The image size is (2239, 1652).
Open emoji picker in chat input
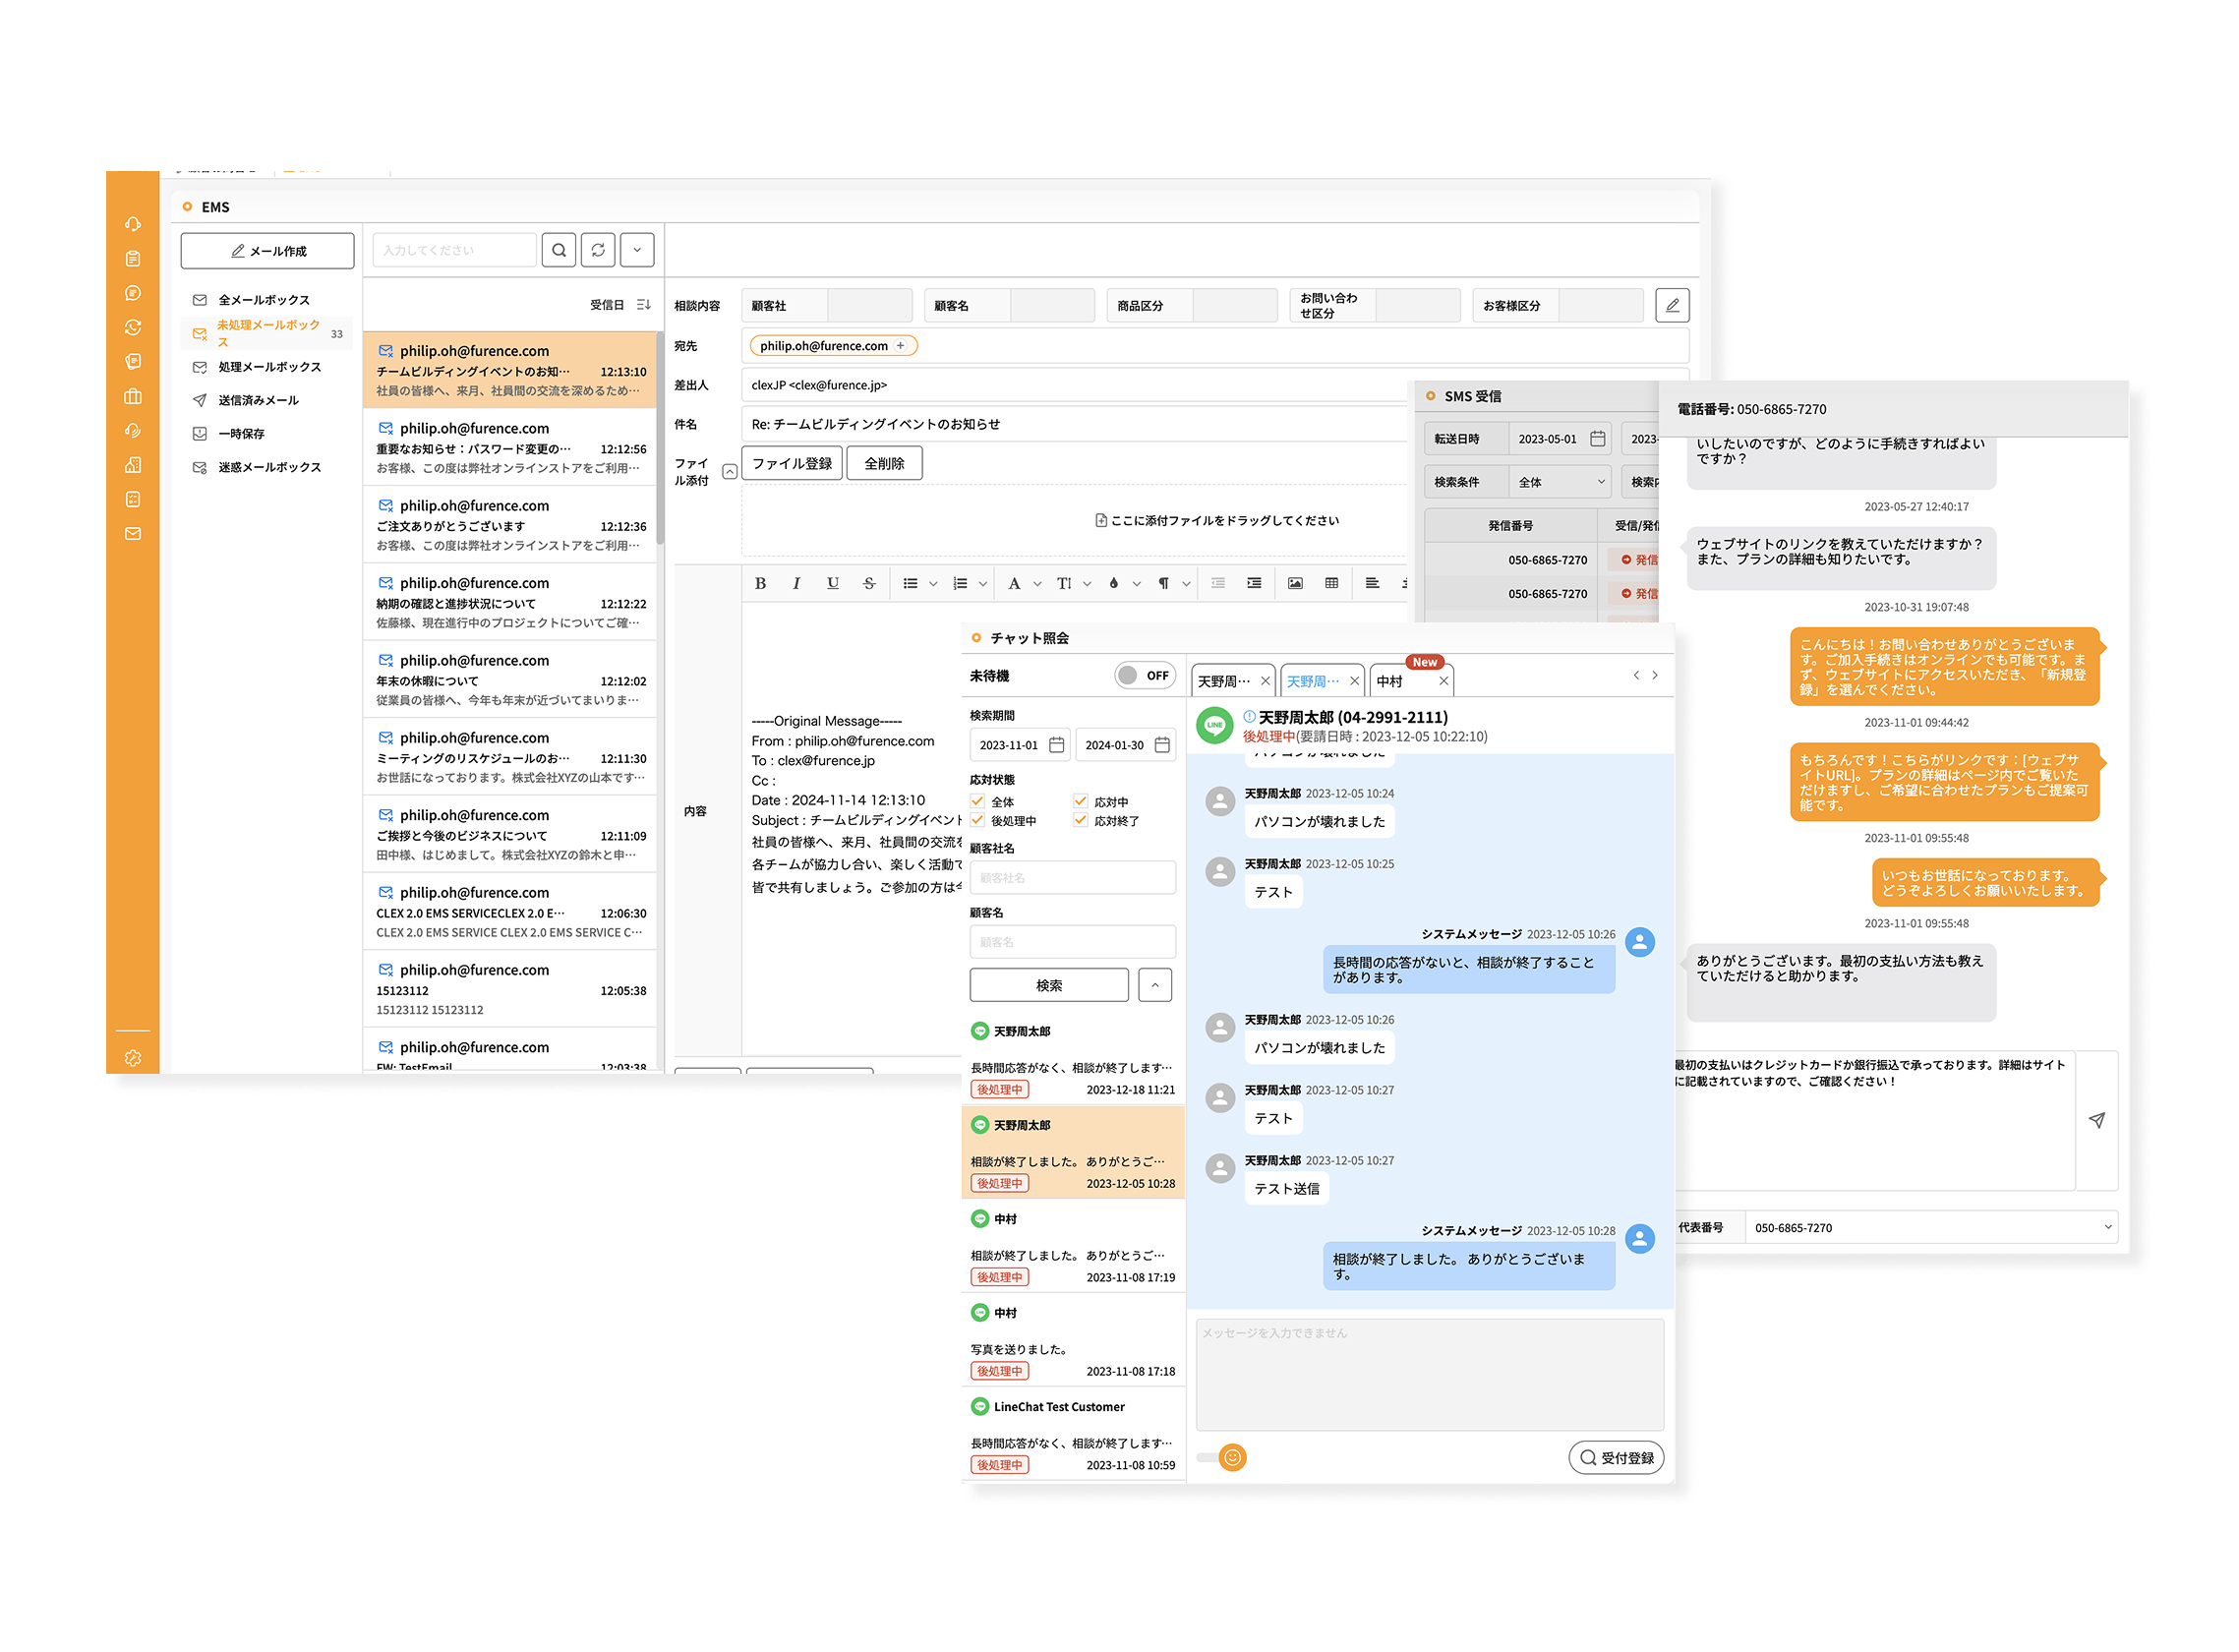point(1233,1457)
